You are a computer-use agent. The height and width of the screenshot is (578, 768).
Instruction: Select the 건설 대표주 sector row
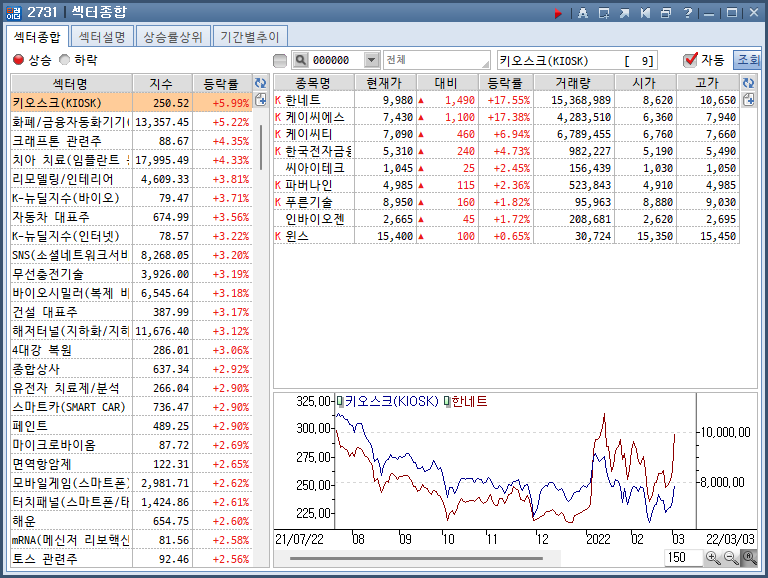click(x=131, y=312)
